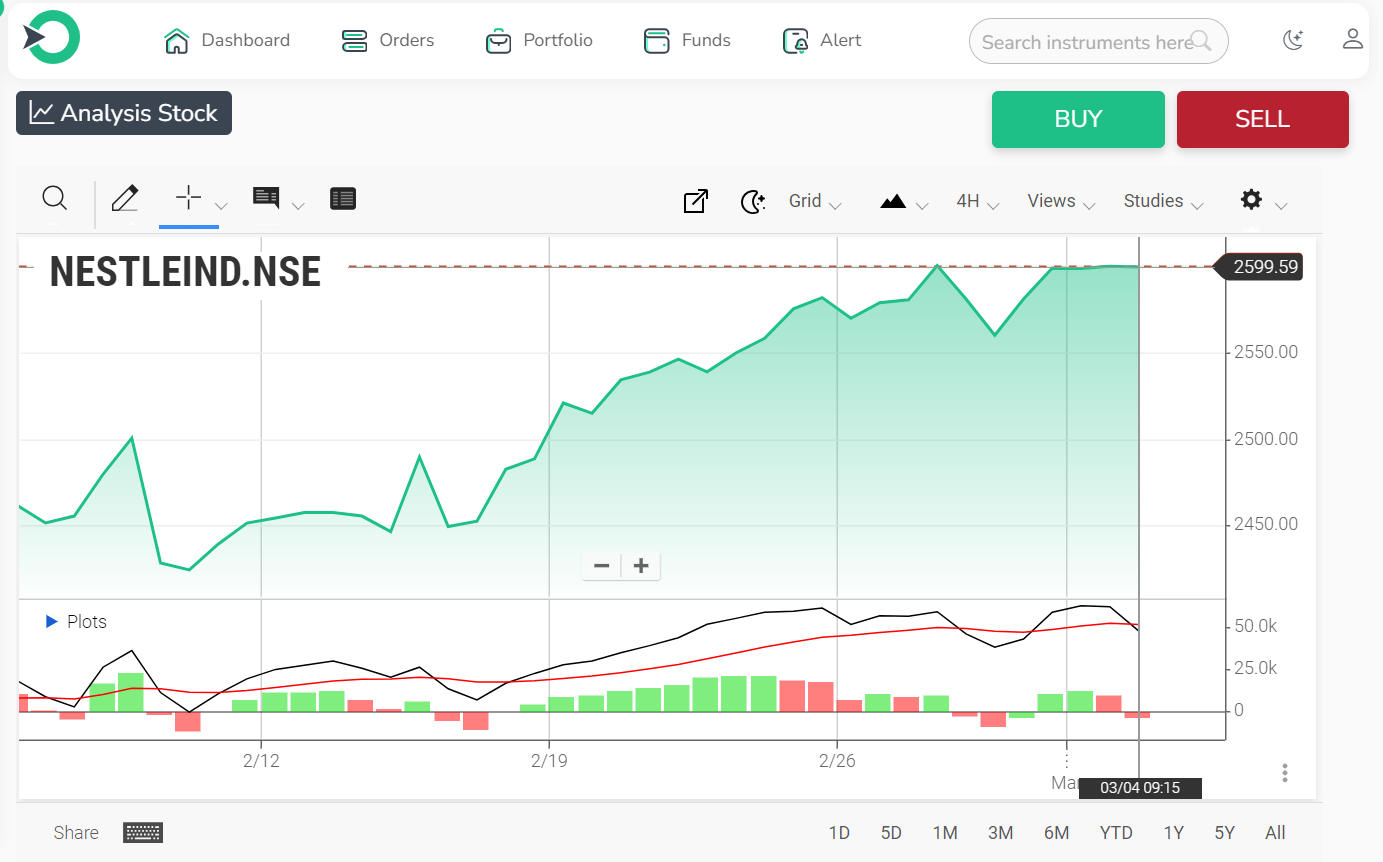
Task: Click the 2/19 date axis label
Action: [549, 761]
